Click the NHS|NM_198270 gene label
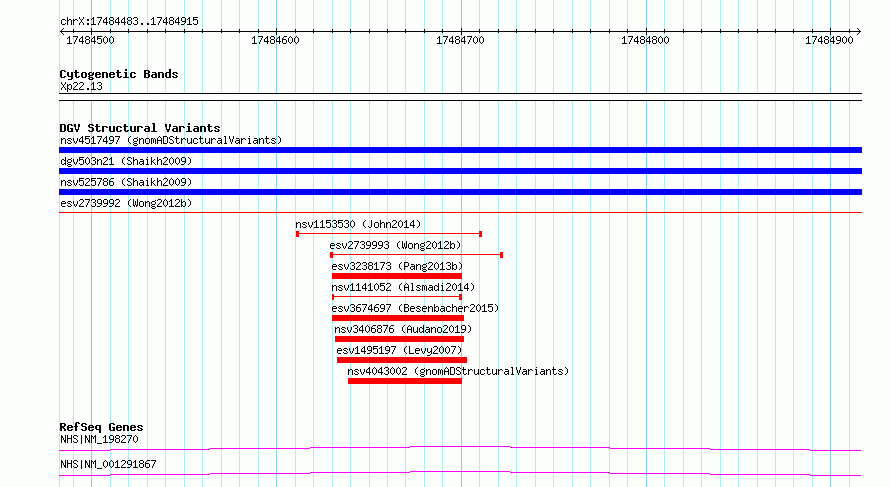 point(99,439)
